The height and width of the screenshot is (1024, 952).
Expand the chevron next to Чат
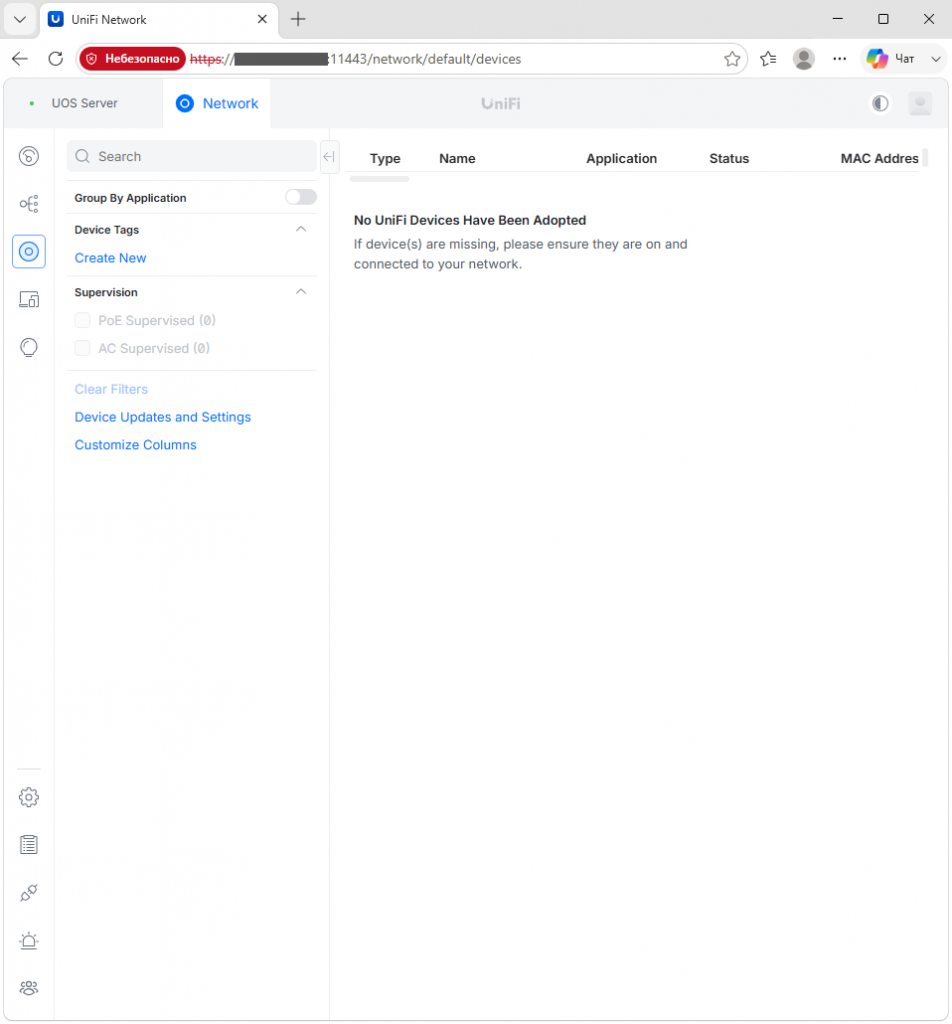pos(936,59)
